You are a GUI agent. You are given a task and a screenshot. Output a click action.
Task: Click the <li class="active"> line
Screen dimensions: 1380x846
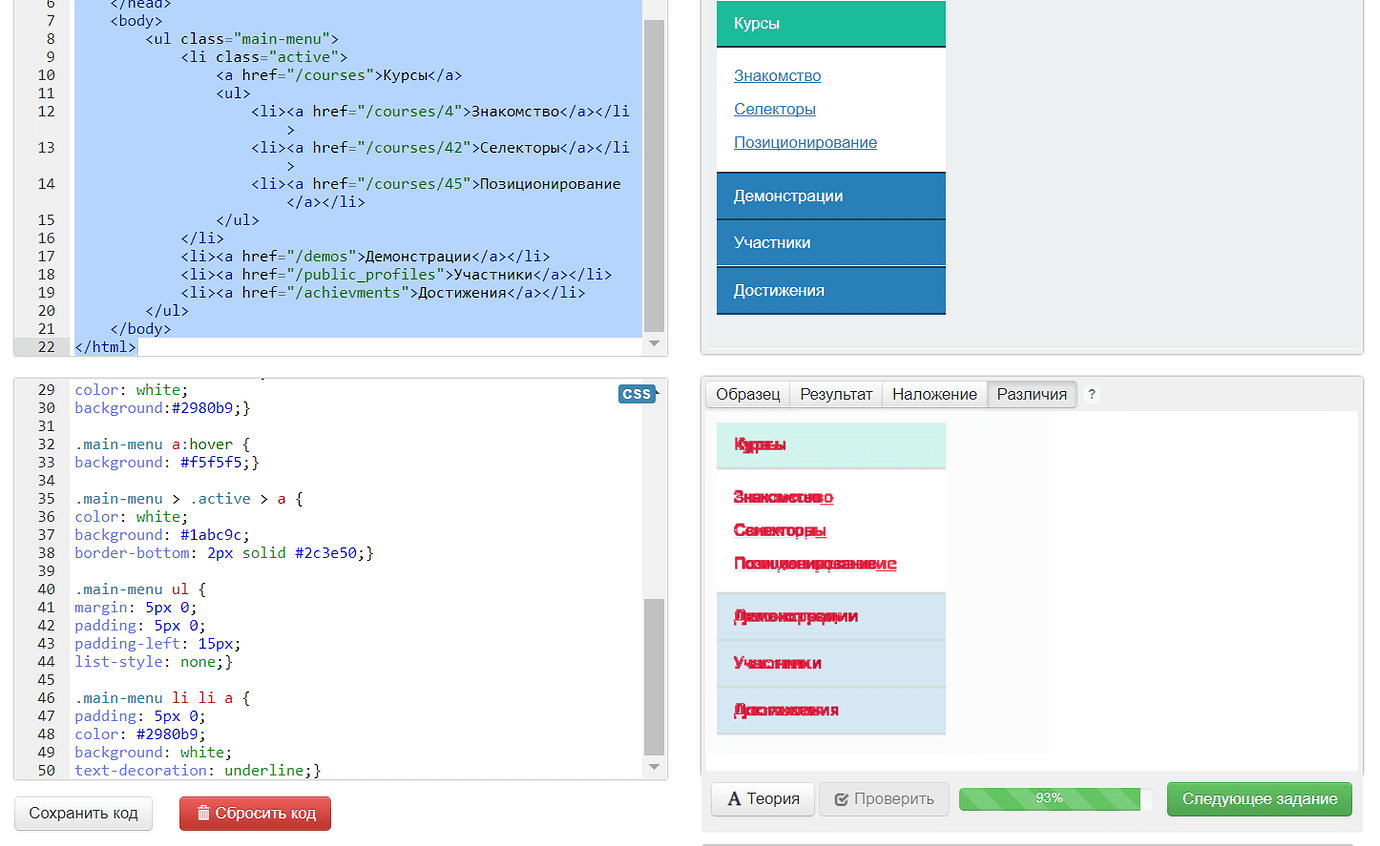point(264,57)
